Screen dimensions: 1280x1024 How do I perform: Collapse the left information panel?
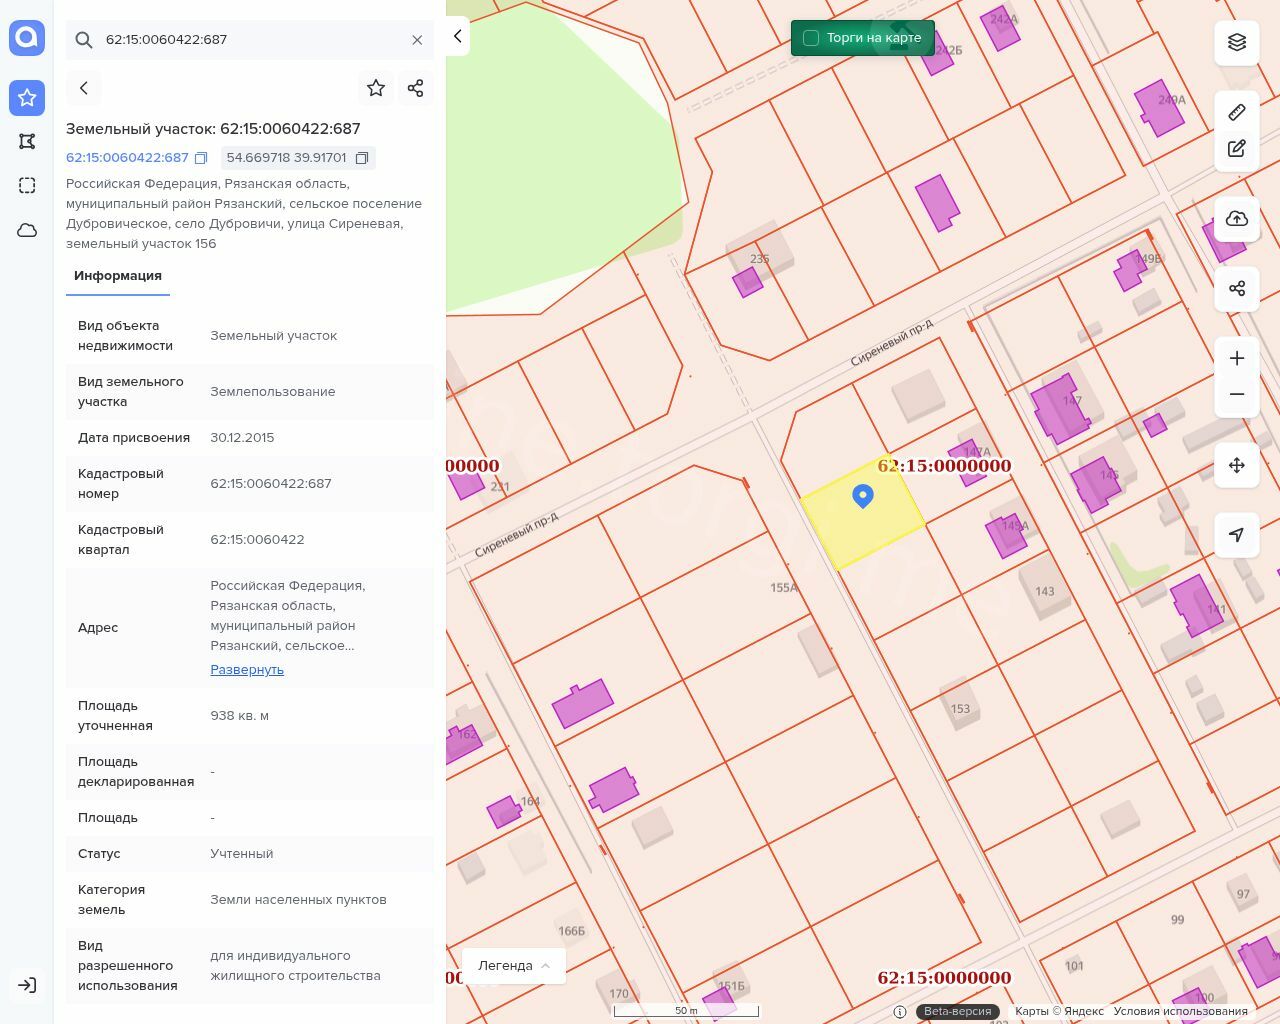pyautogui.click(x=457, y=36)
